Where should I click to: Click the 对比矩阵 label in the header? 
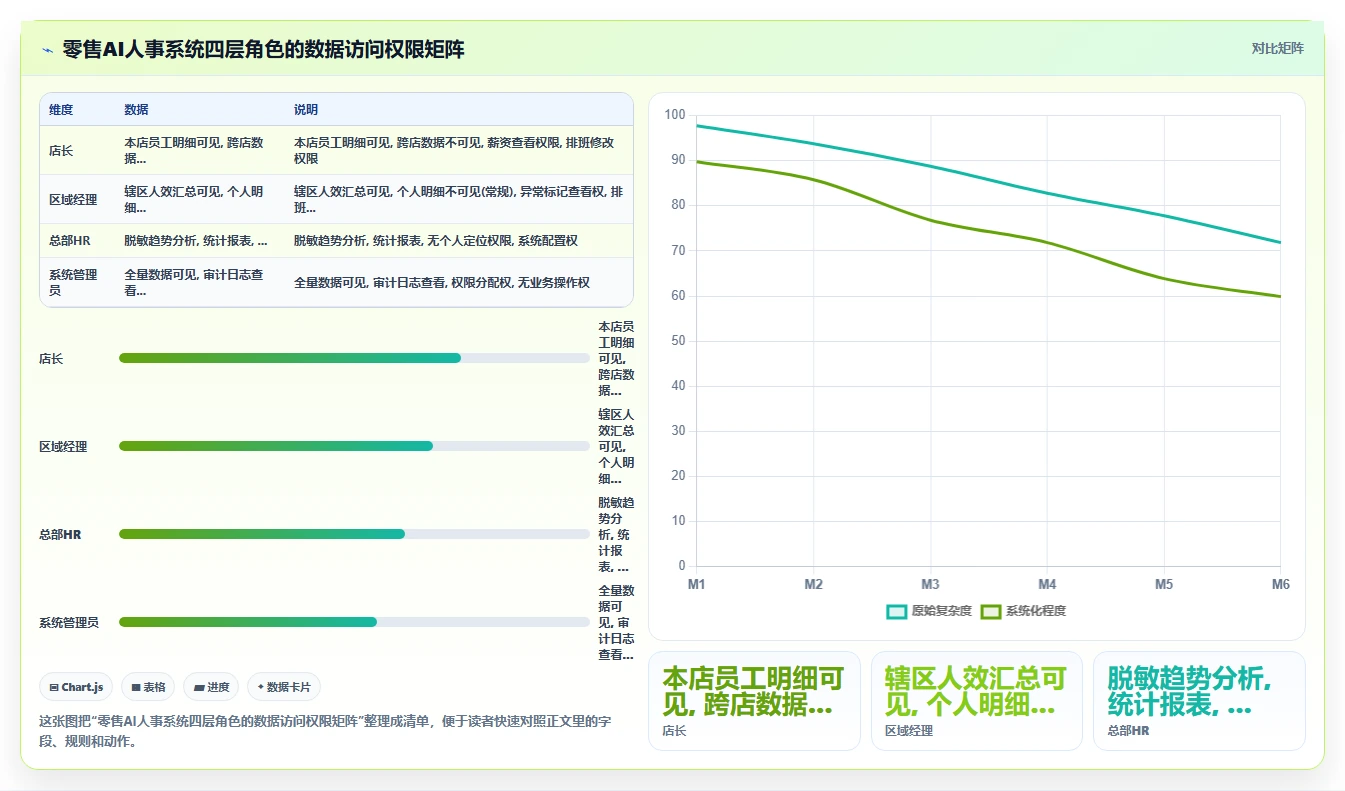(1278, 48)
